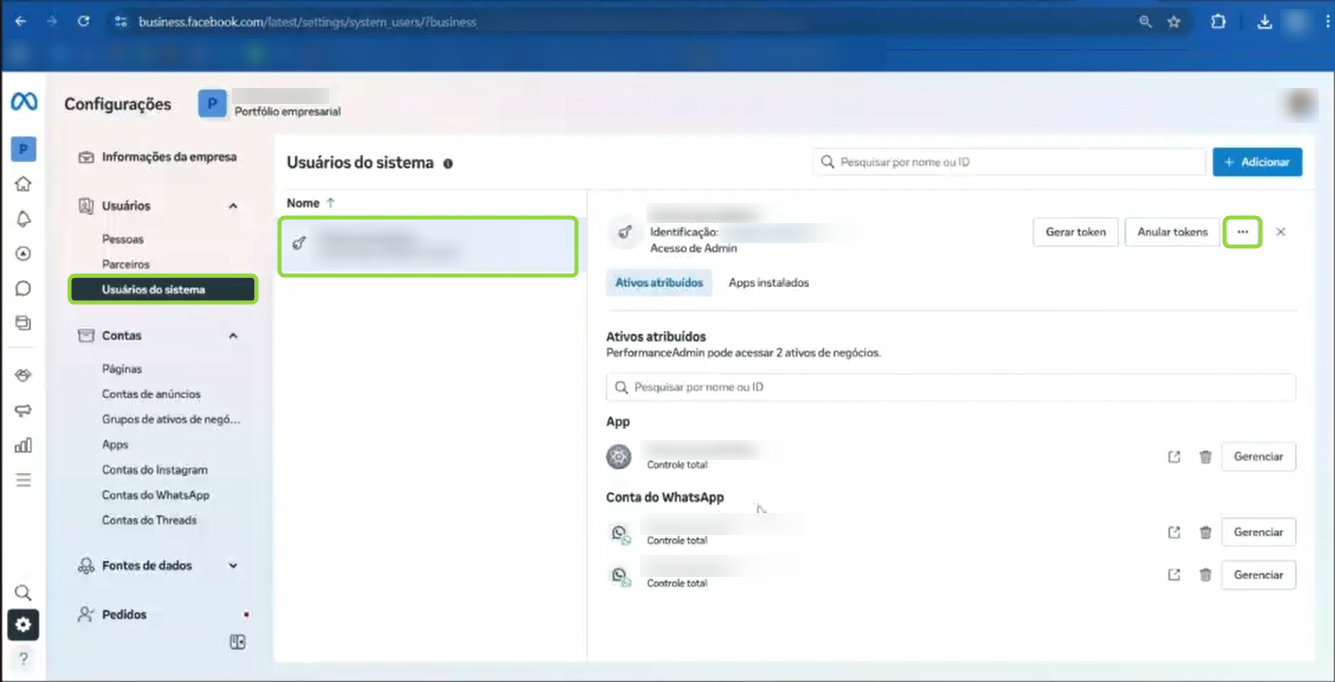
Task: Collapse the Usuários section
Action: [x=233, y=206]
